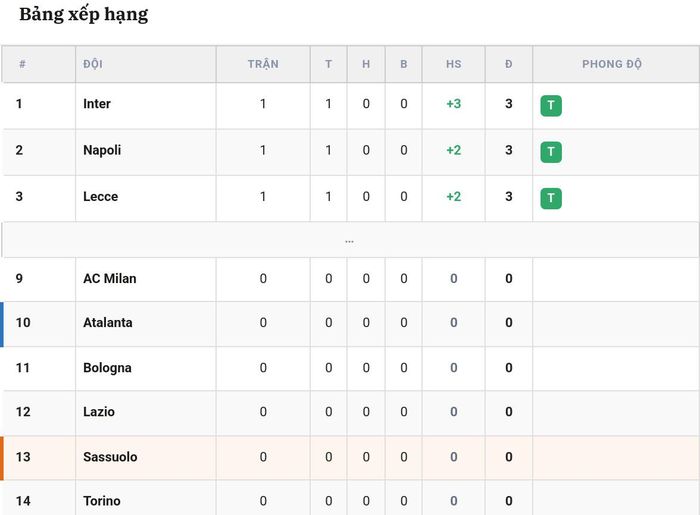Click the Lazio team name
Viewport: 700px width, 515px height.
pyautogui.click(x=99, y=411)
